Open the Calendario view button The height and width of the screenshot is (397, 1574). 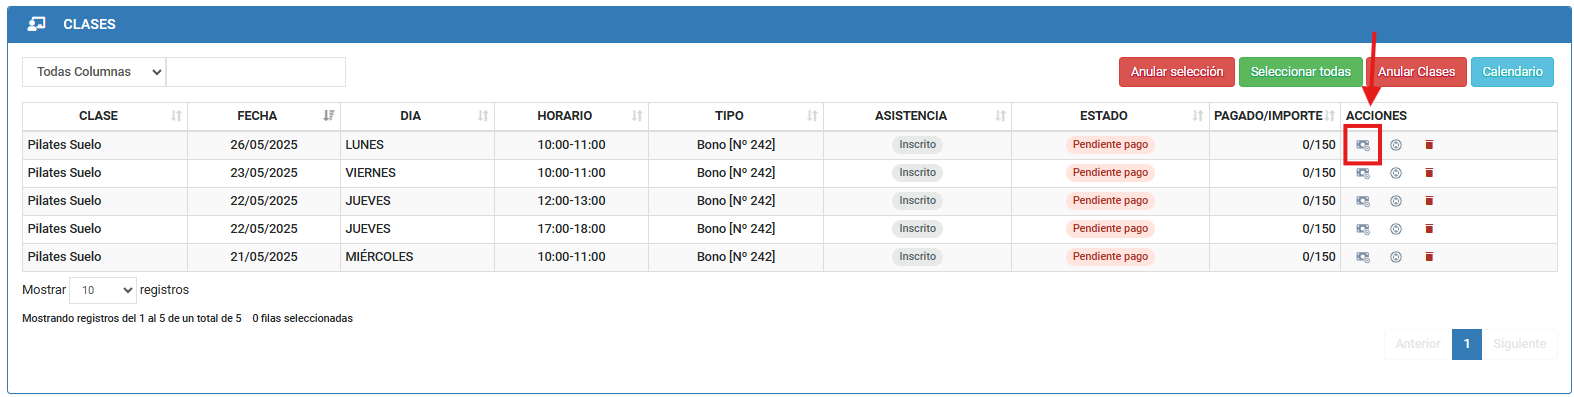click(x=1512, y=72)
